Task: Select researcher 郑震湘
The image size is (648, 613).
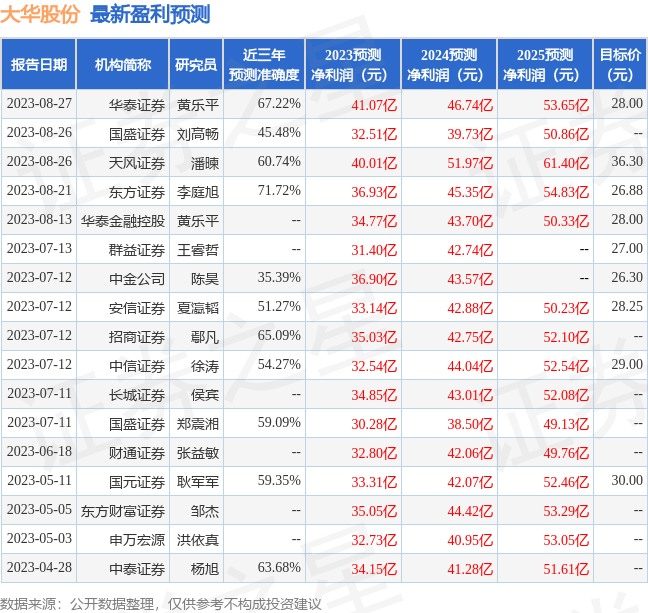Action: click(x=198, y=424)
